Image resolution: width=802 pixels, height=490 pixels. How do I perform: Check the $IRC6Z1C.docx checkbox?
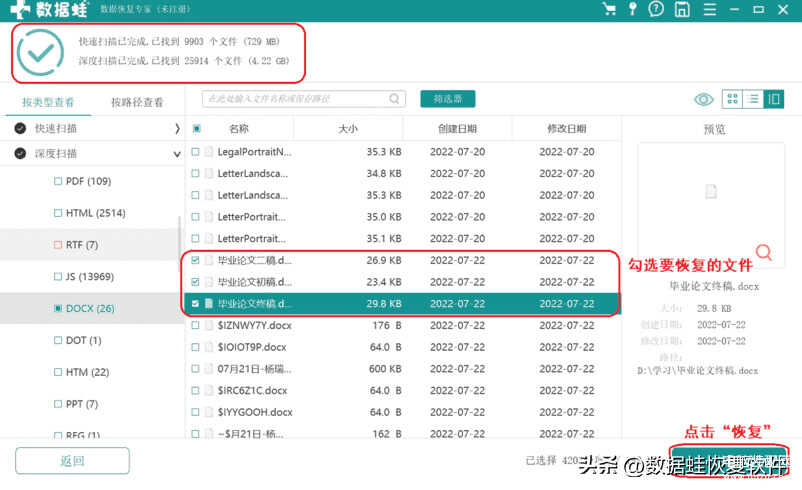pyautogui.click(x=195, y=390)
